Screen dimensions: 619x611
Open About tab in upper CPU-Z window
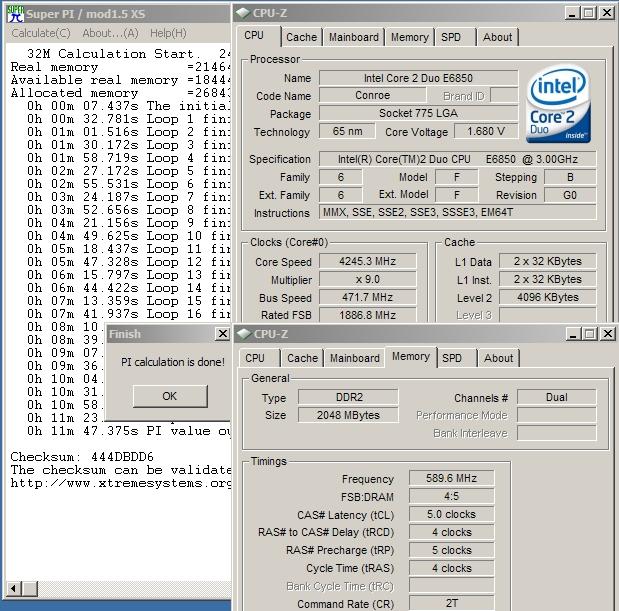497,37
